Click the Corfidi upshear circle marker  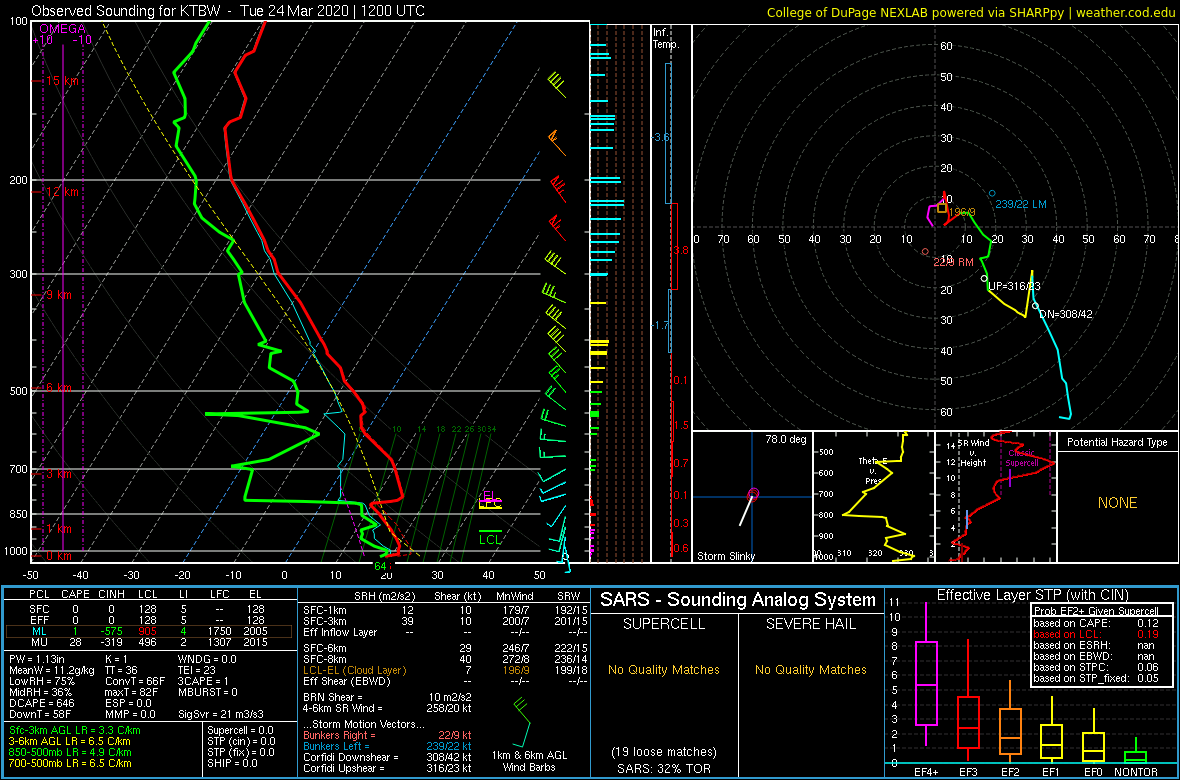click(x=984, y=279)
